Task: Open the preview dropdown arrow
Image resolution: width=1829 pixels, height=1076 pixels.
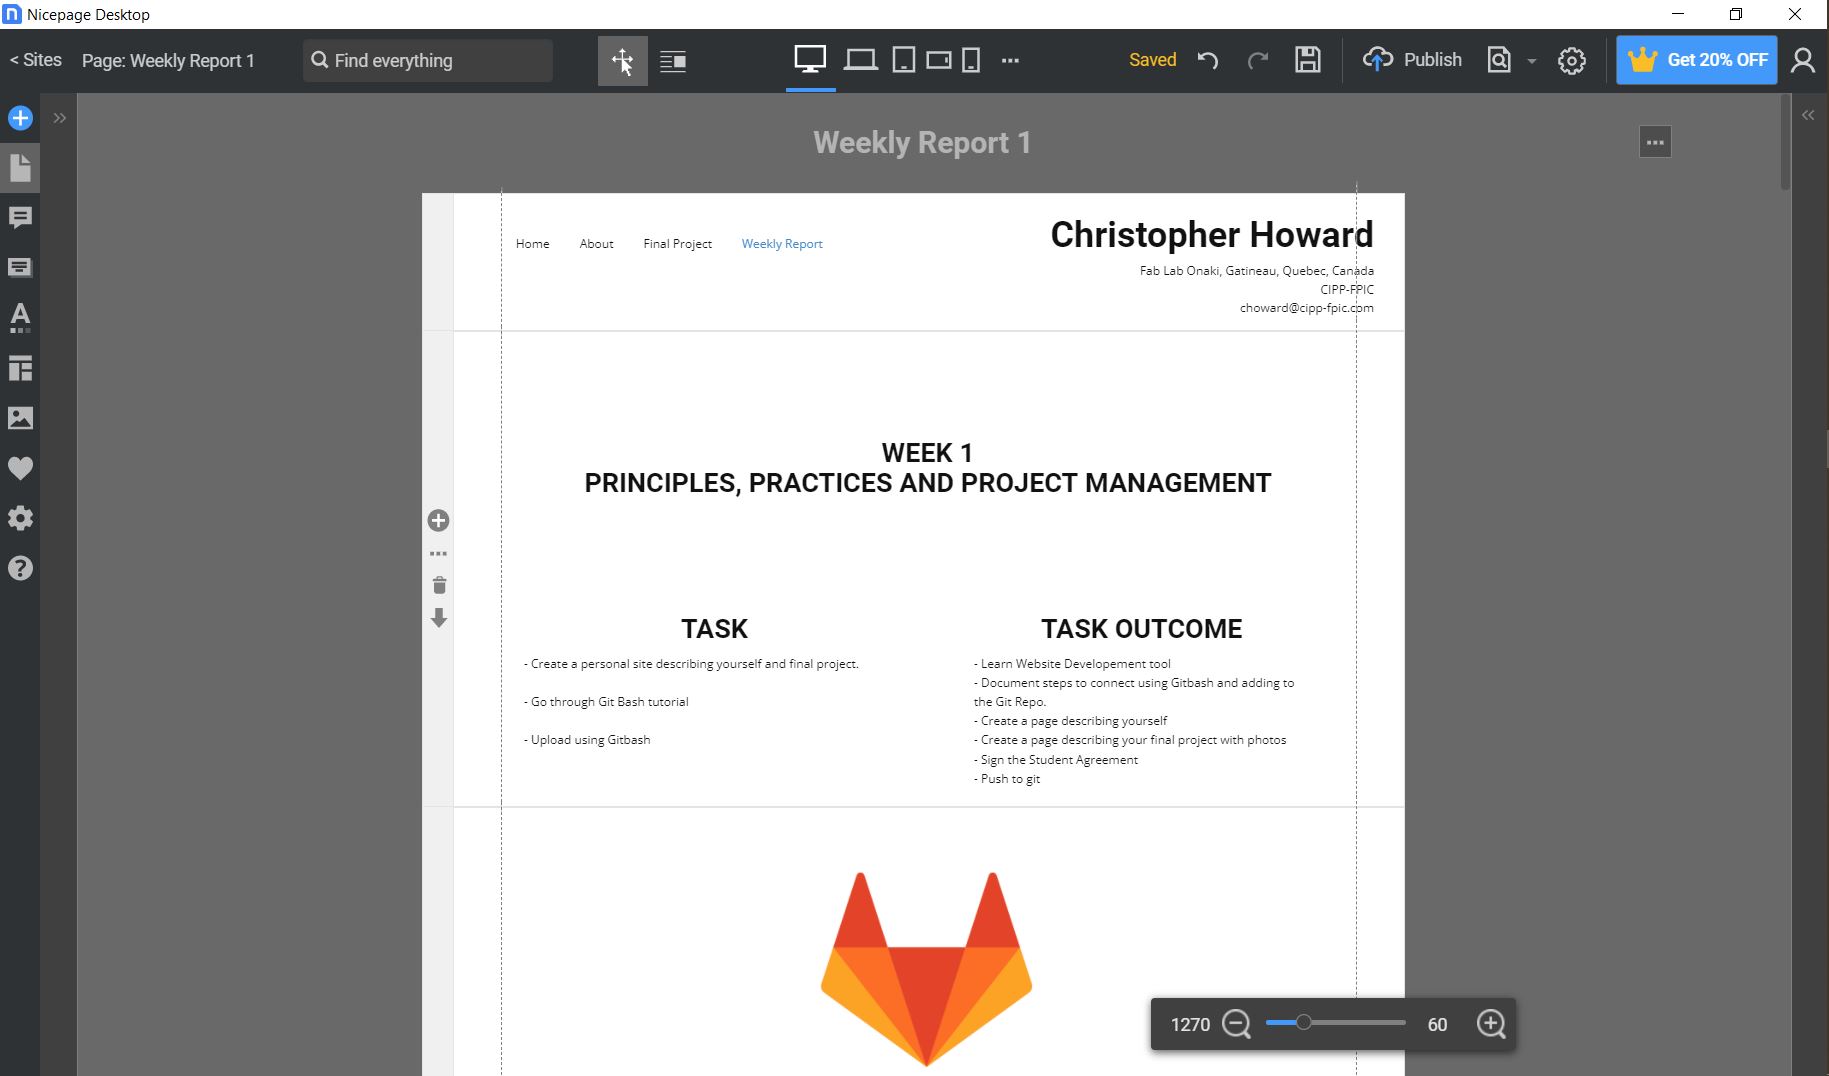Action: pyautogui.click(x=1531, y=61)
